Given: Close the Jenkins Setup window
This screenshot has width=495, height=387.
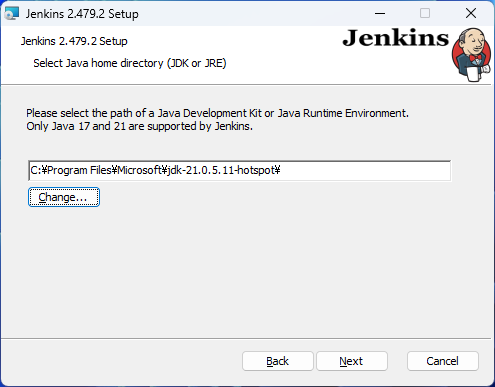Looking at the screenshot, I should tap(471, 14).
